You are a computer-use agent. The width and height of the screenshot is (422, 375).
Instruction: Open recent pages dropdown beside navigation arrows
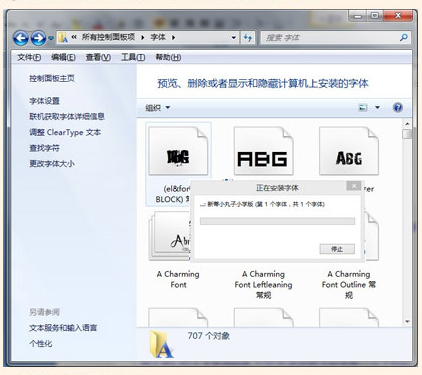click(x=51, y=38)
